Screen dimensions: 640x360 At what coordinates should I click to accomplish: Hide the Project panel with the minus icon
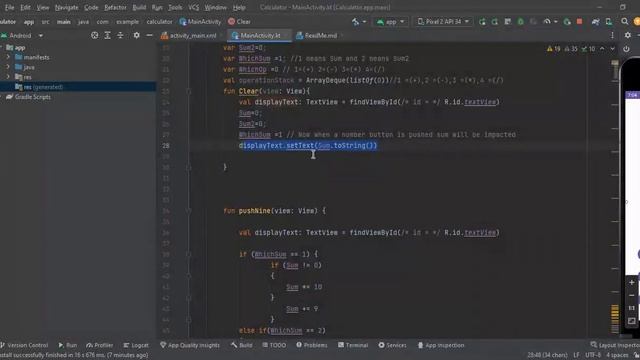149,36
